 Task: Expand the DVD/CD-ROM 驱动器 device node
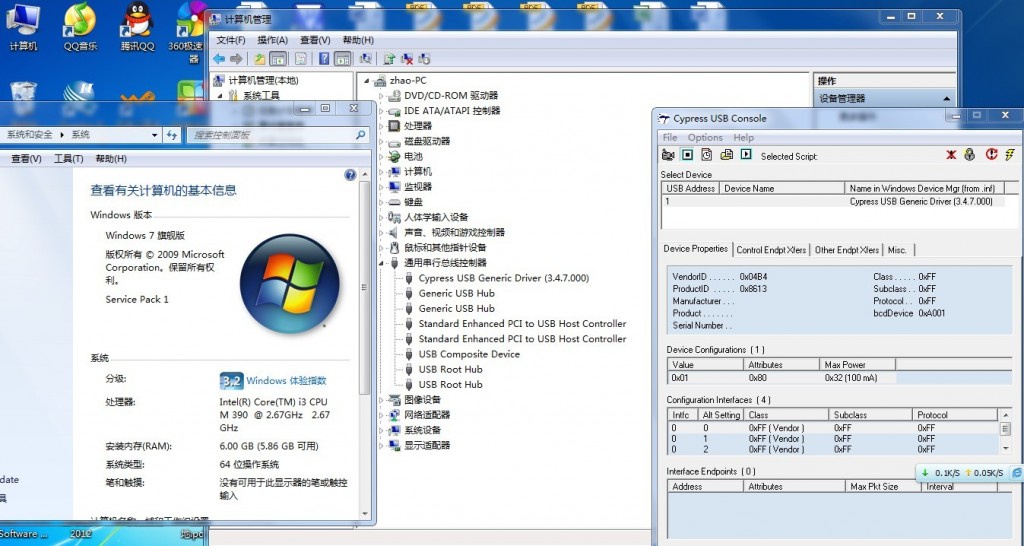pyautogui.click(x=383, y=96)
